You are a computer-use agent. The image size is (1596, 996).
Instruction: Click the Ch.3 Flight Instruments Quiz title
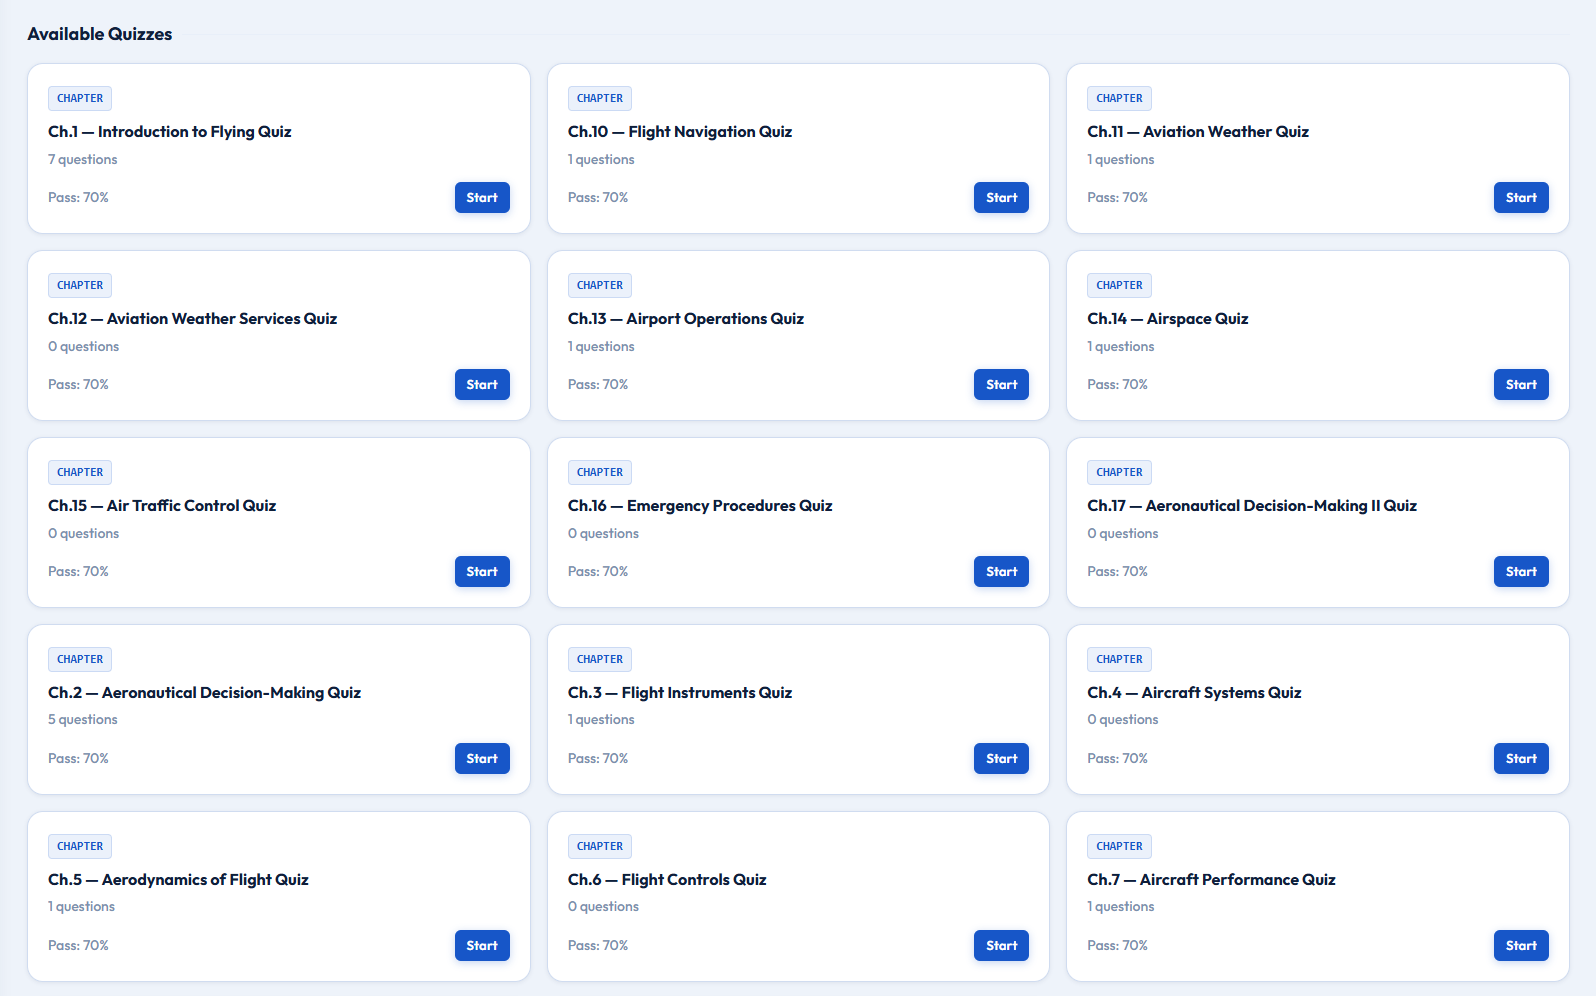[679, 693]
